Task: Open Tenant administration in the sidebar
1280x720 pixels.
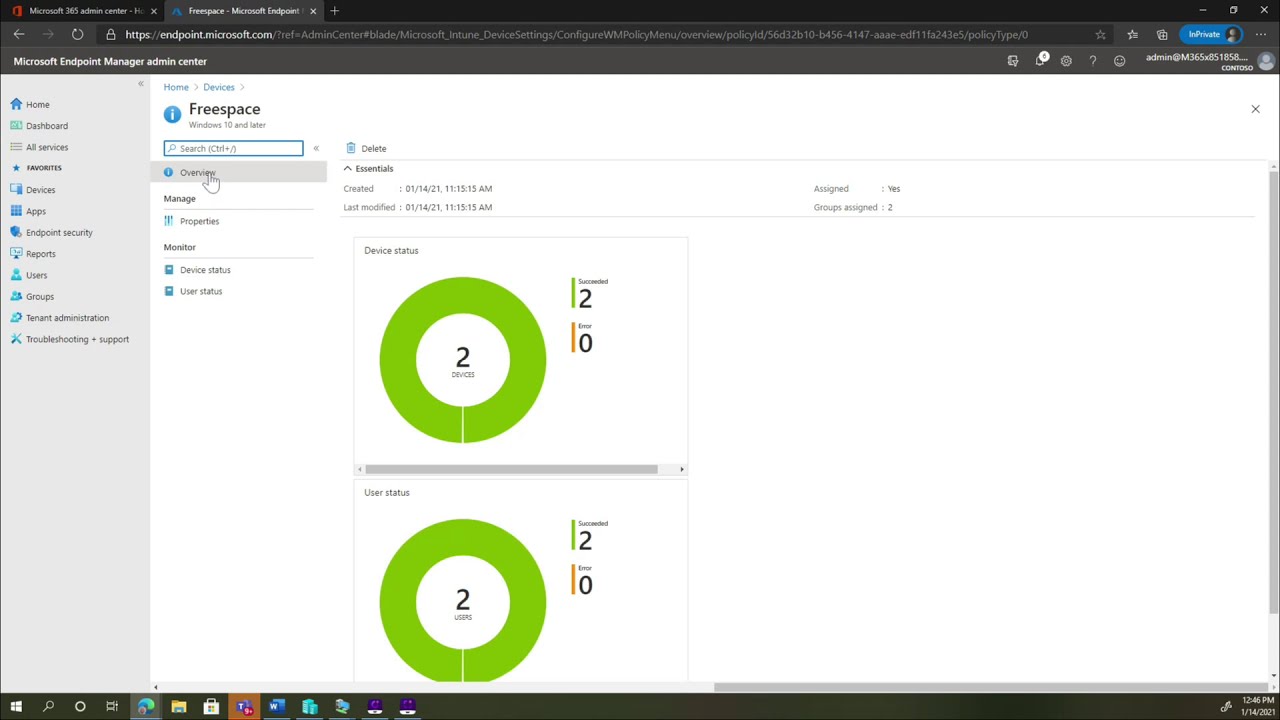Action: [67, 318]
